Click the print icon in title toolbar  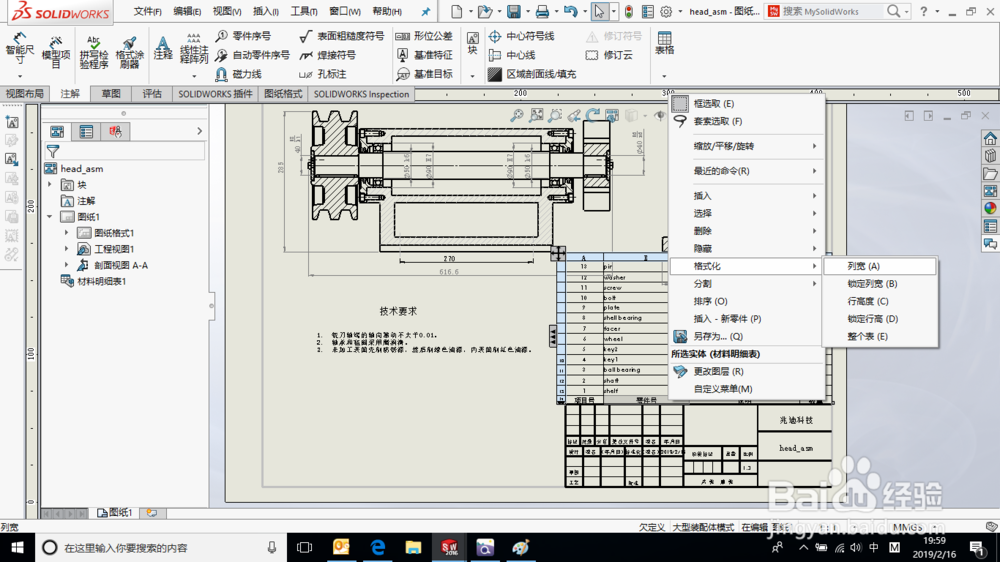[x=542, y=11]
